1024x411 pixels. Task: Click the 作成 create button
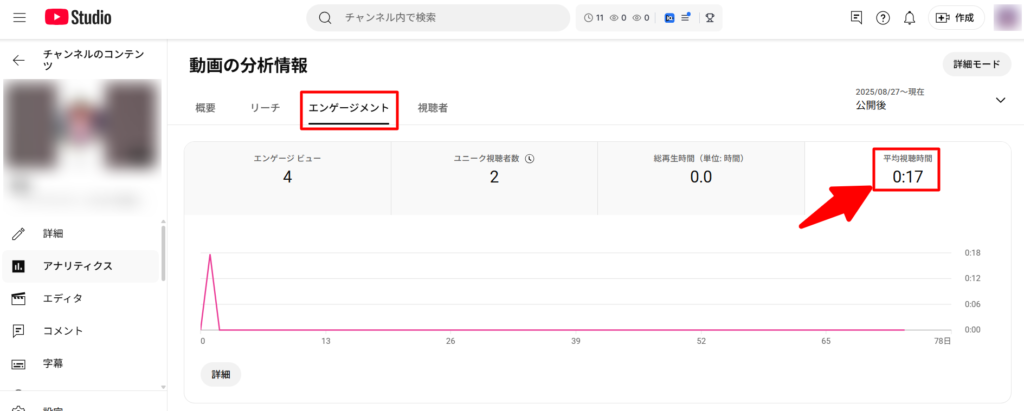click(x=957, y=18)
